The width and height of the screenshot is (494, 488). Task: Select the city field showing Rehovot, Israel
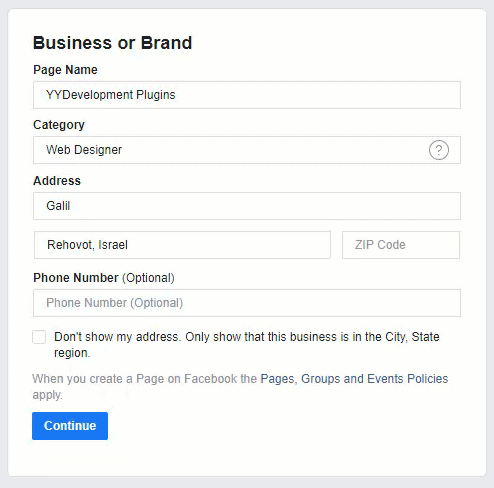tap(182, 245)
